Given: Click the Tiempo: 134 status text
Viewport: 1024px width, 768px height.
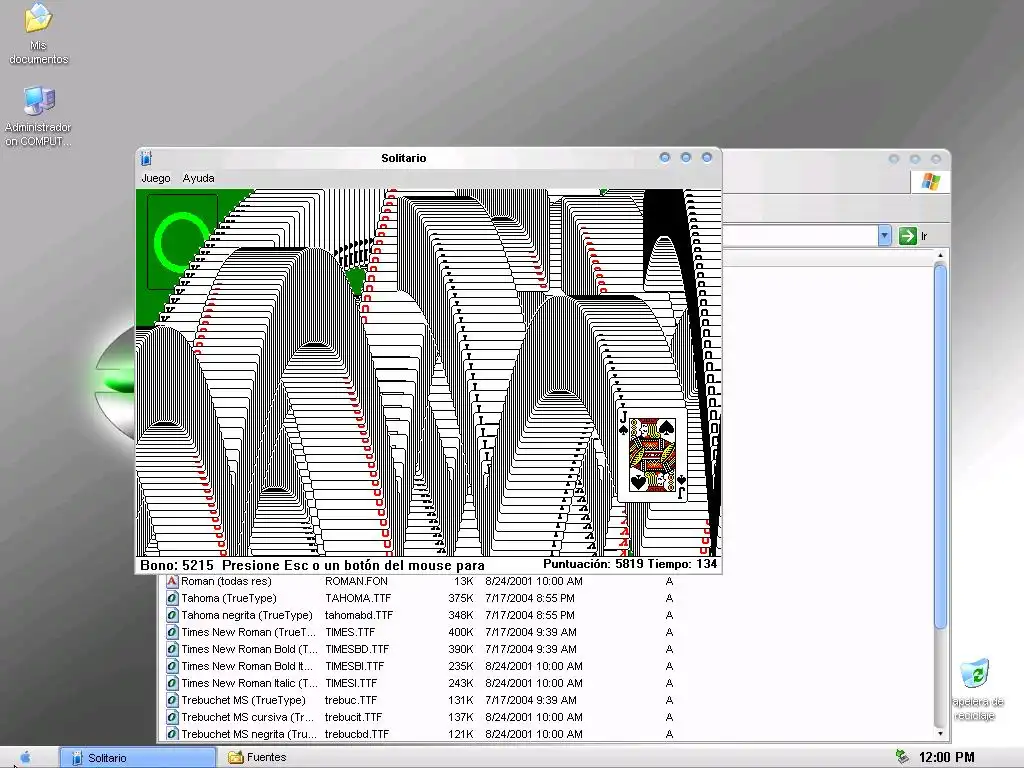Looking at the screenshot, I should 682,564.
